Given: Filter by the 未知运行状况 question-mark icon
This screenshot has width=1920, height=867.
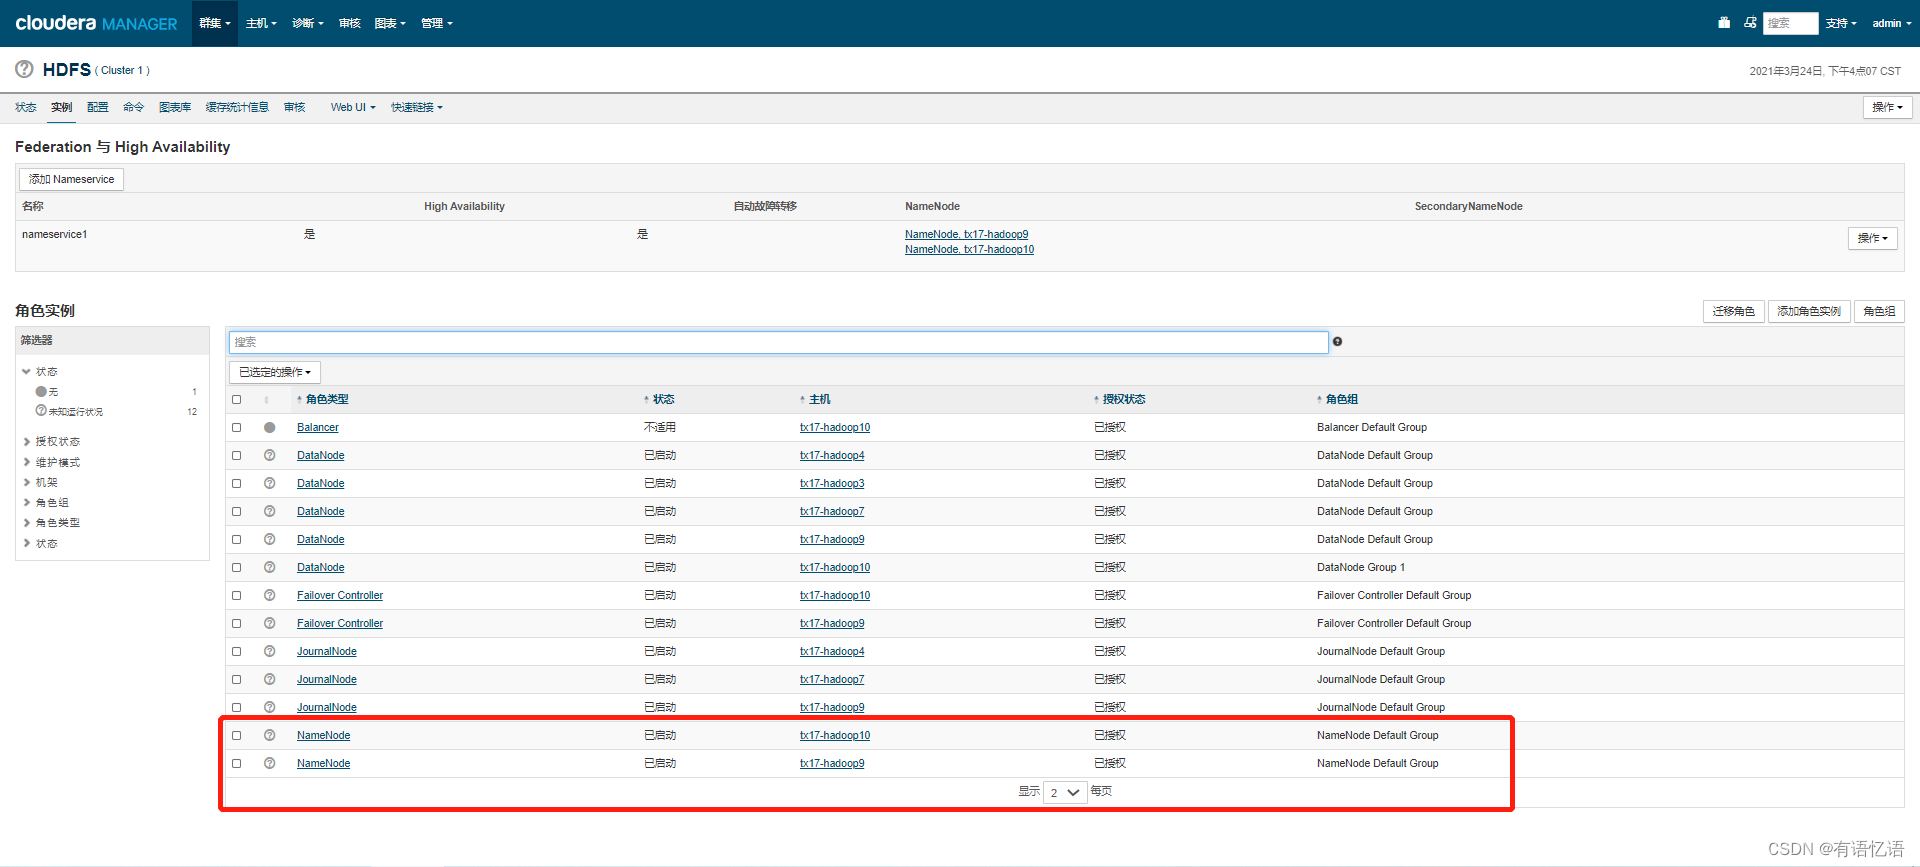Looking at the screenshot, I should tap(41, 411).
